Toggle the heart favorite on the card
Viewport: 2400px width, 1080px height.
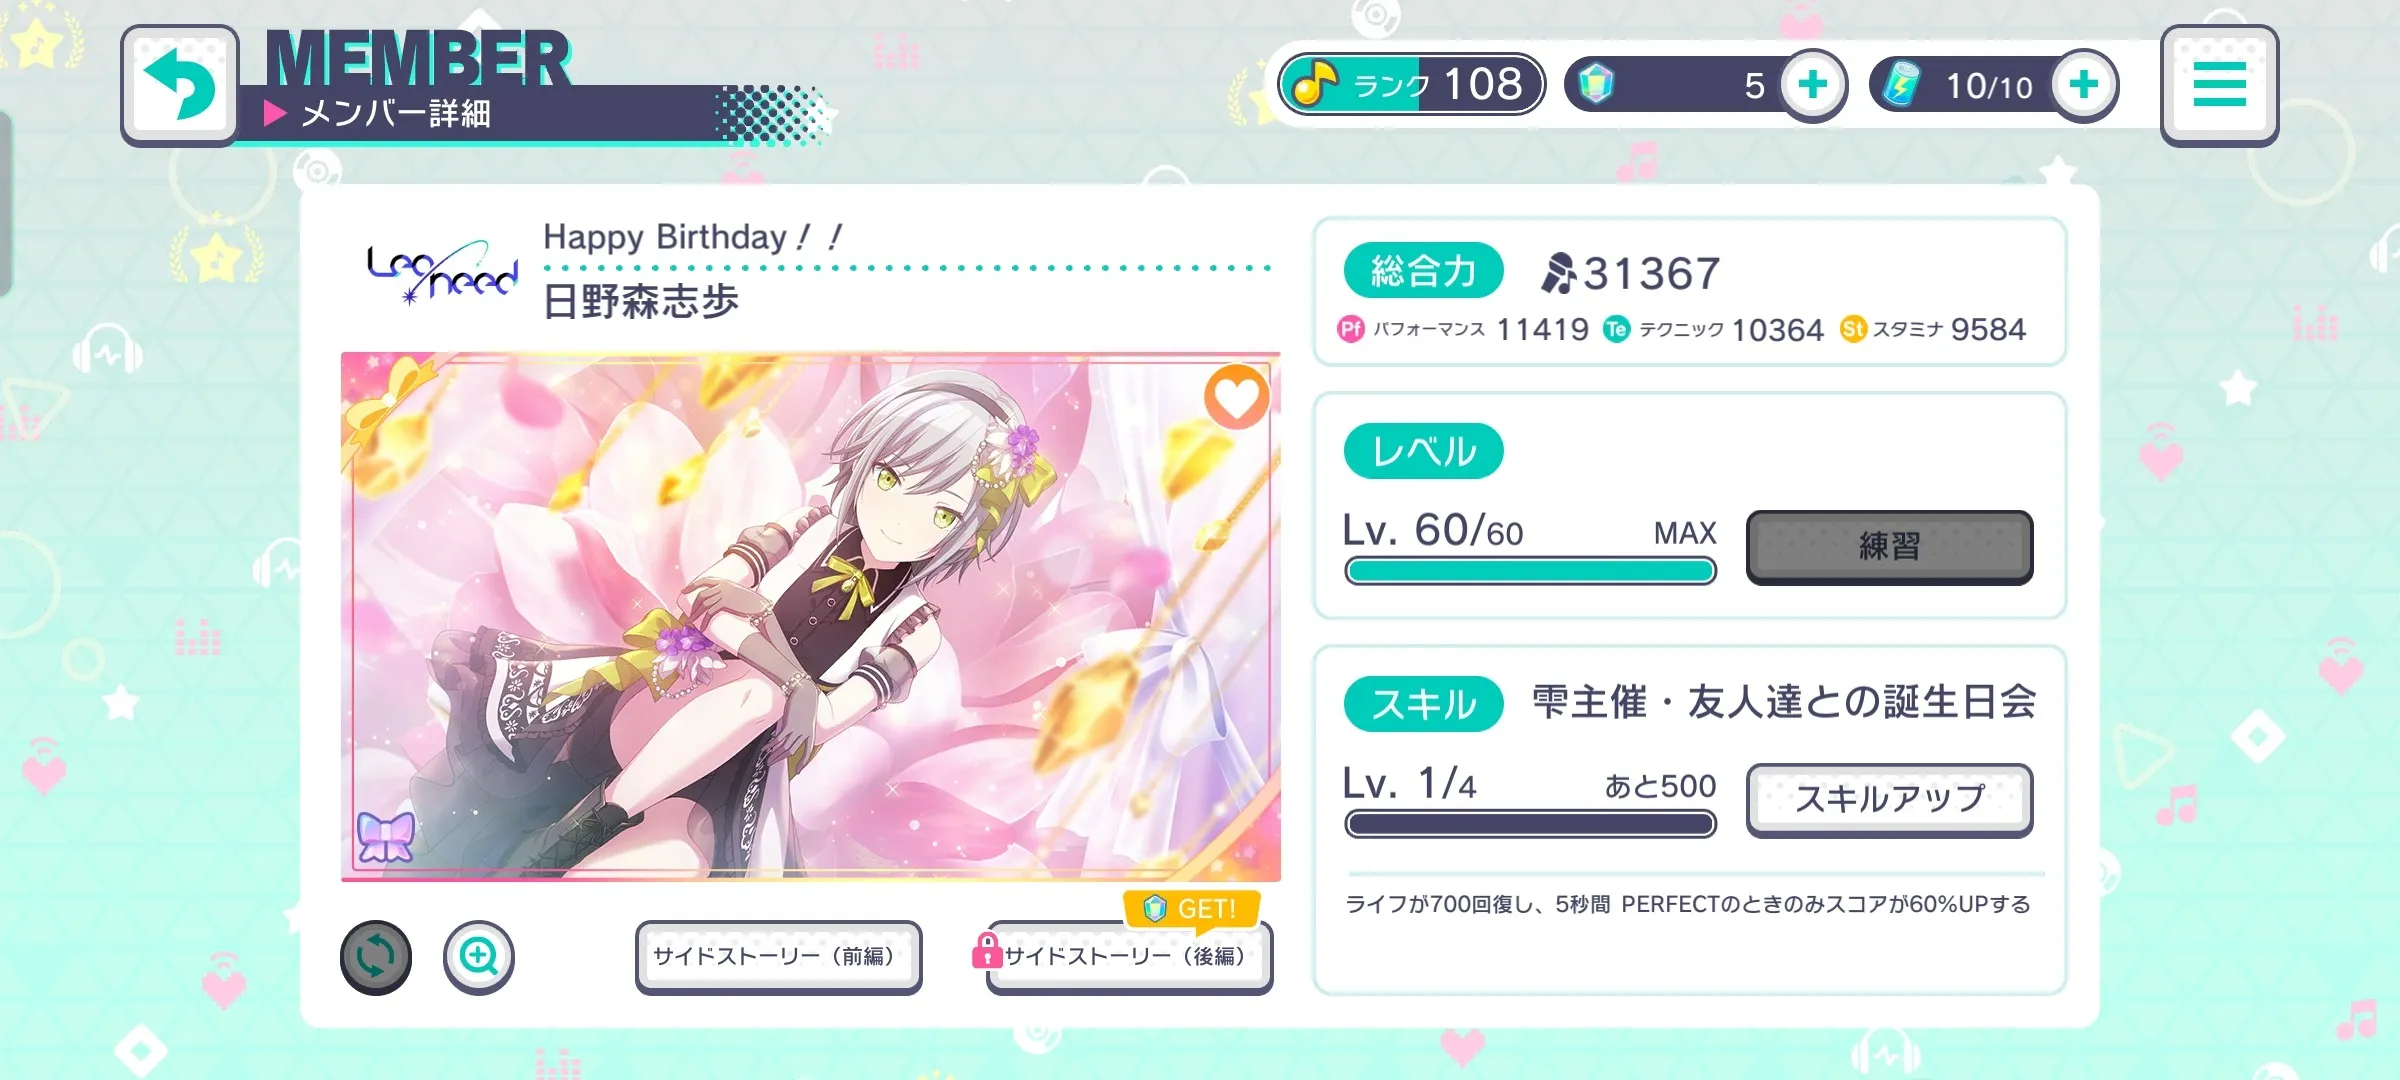tap(1236, 398)
